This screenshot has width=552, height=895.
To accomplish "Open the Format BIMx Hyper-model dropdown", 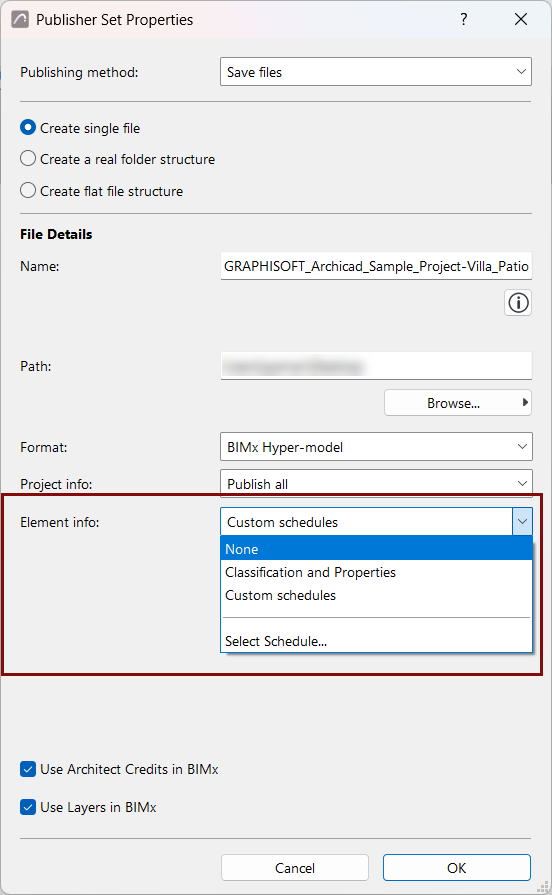I will (376, 447).
